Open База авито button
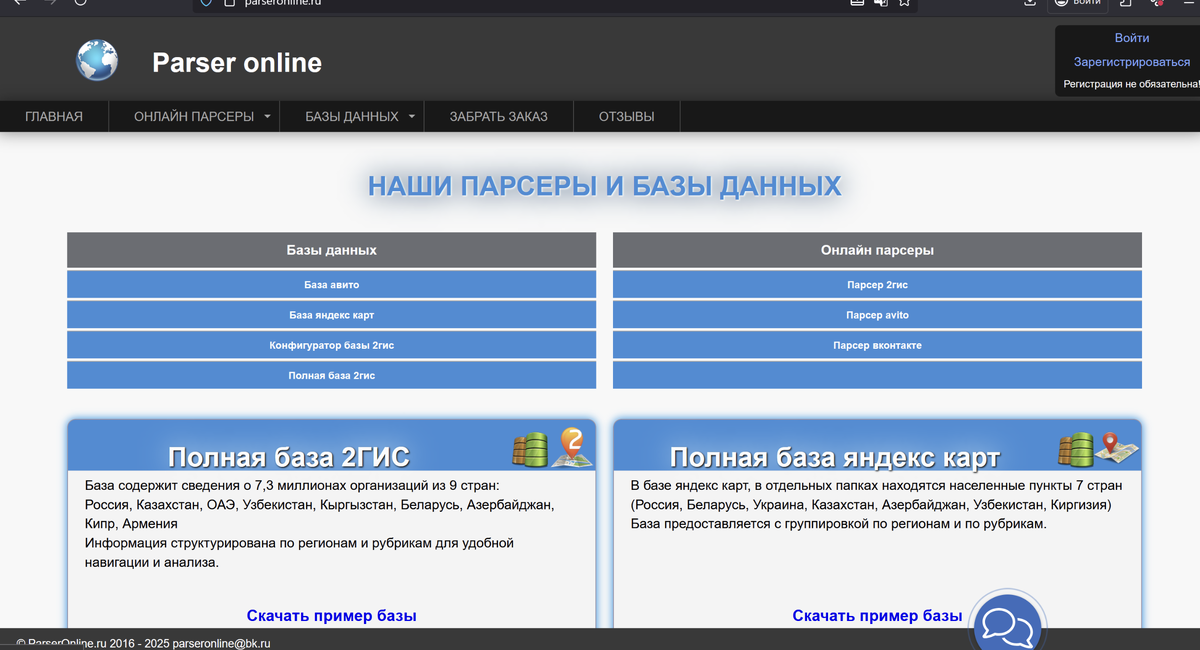1200x650 pixels. (331, 284)
